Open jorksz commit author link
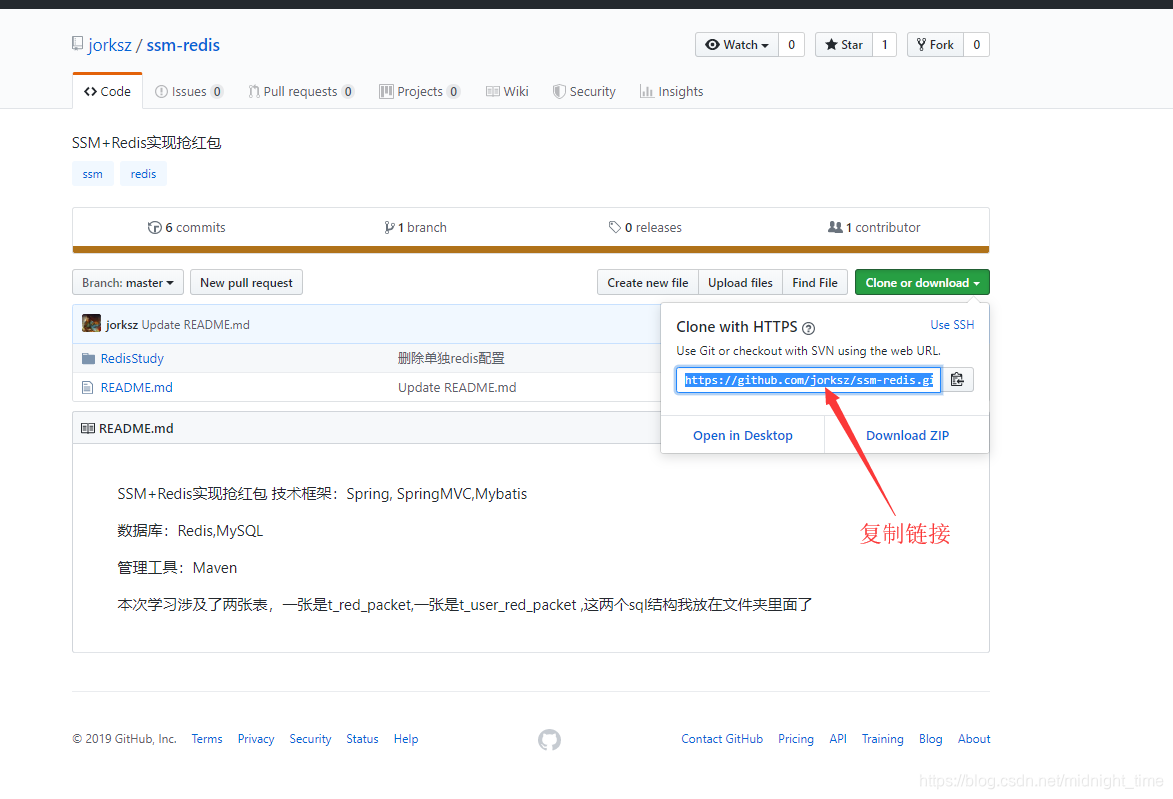Screen dimensions: 1173x799 [x=122, y=325]
